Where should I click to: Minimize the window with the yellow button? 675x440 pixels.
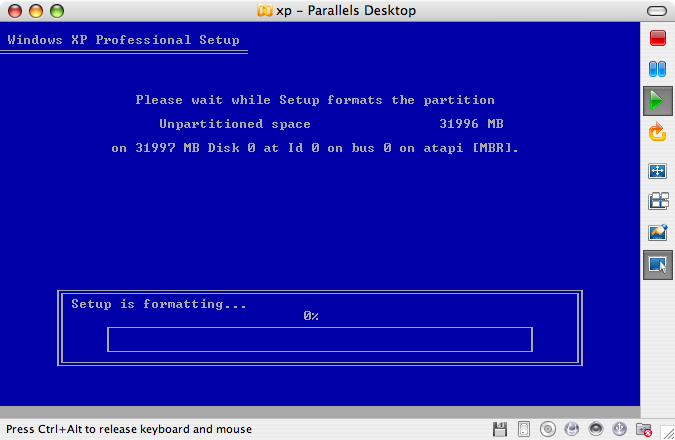[x=36, y=11]
